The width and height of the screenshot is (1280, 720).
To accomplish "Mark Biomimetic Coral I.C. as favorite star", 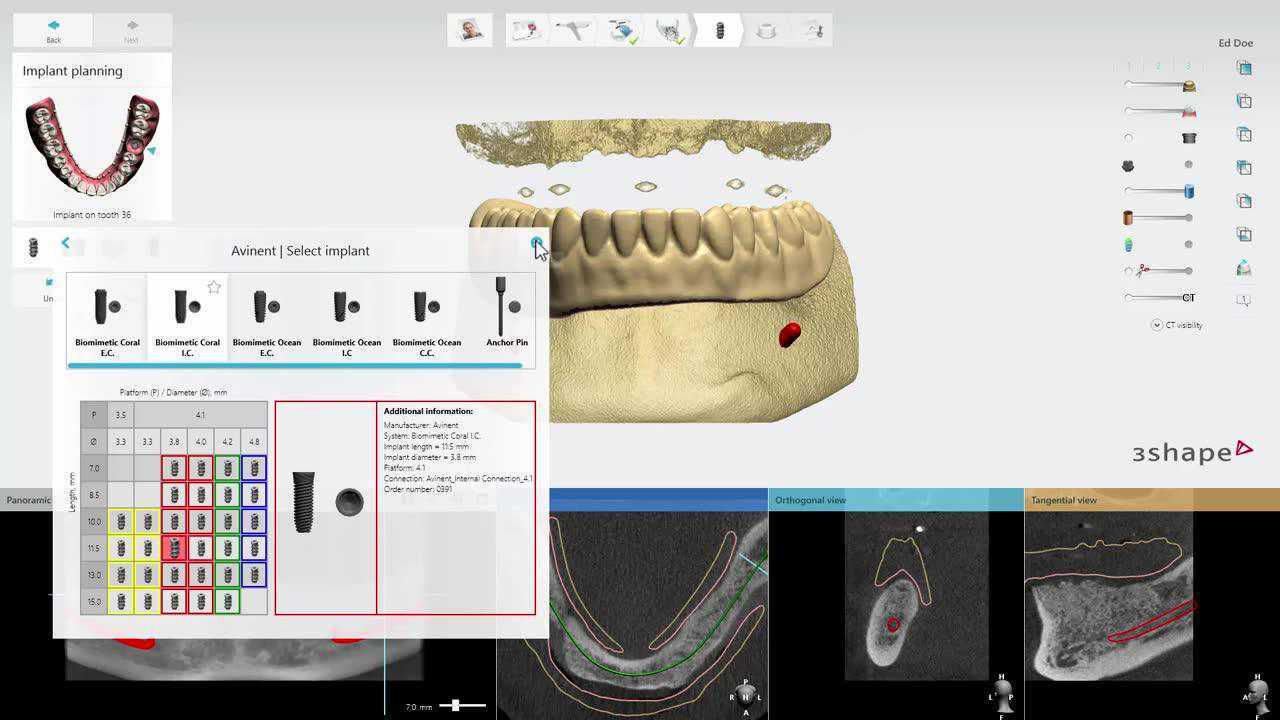I will (214, 287).
